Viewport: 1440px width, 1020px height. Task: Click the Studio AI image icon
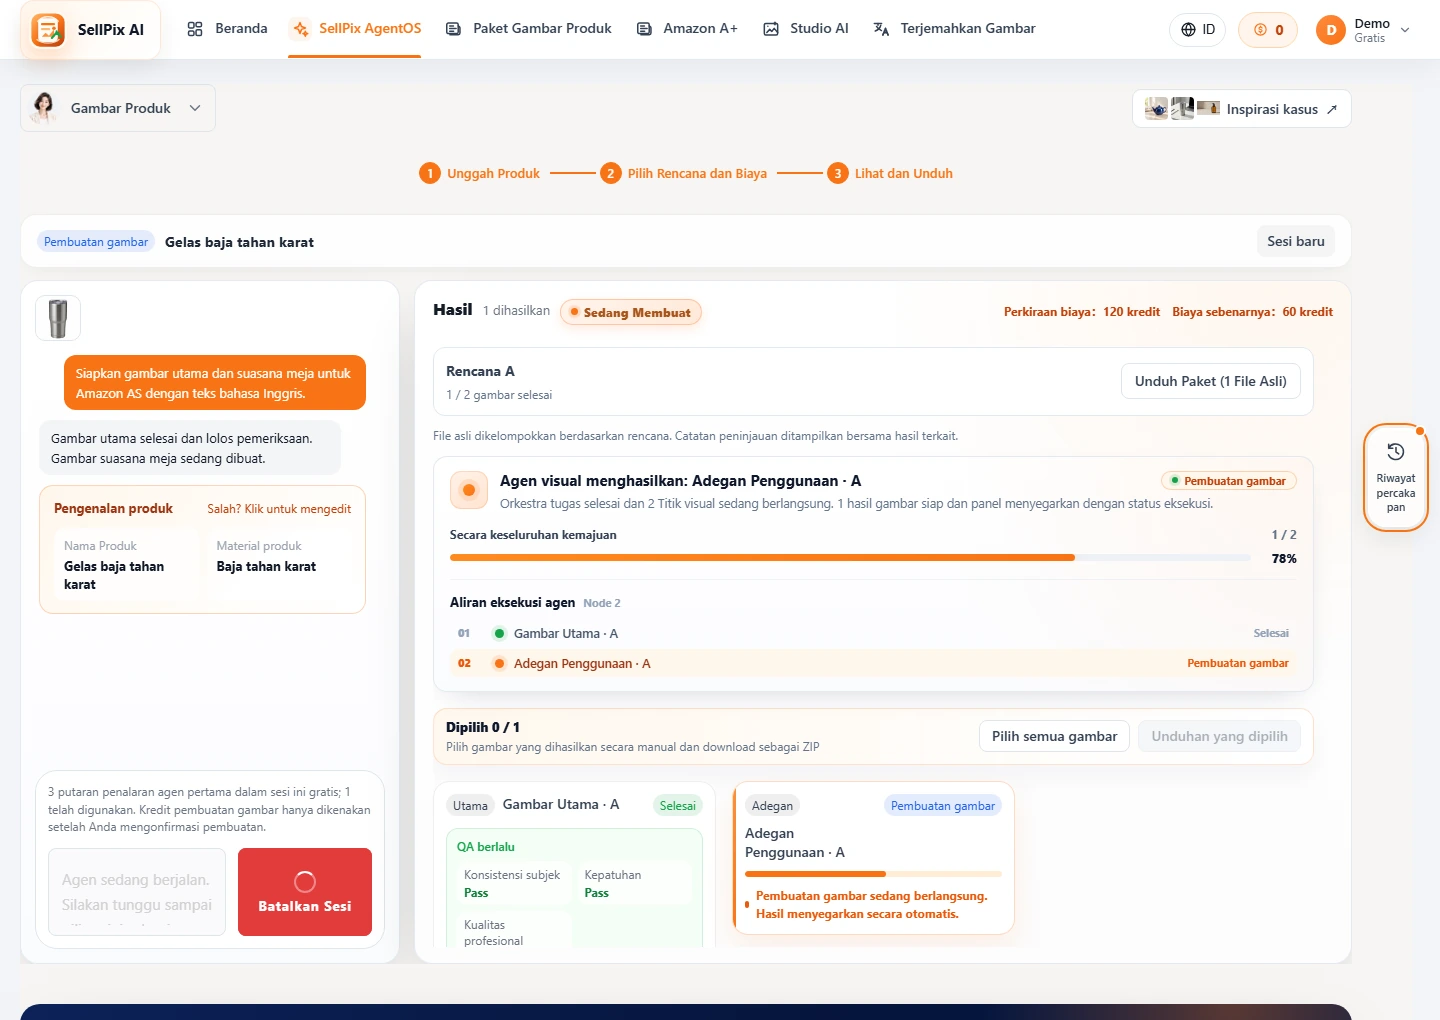(771, 29)
